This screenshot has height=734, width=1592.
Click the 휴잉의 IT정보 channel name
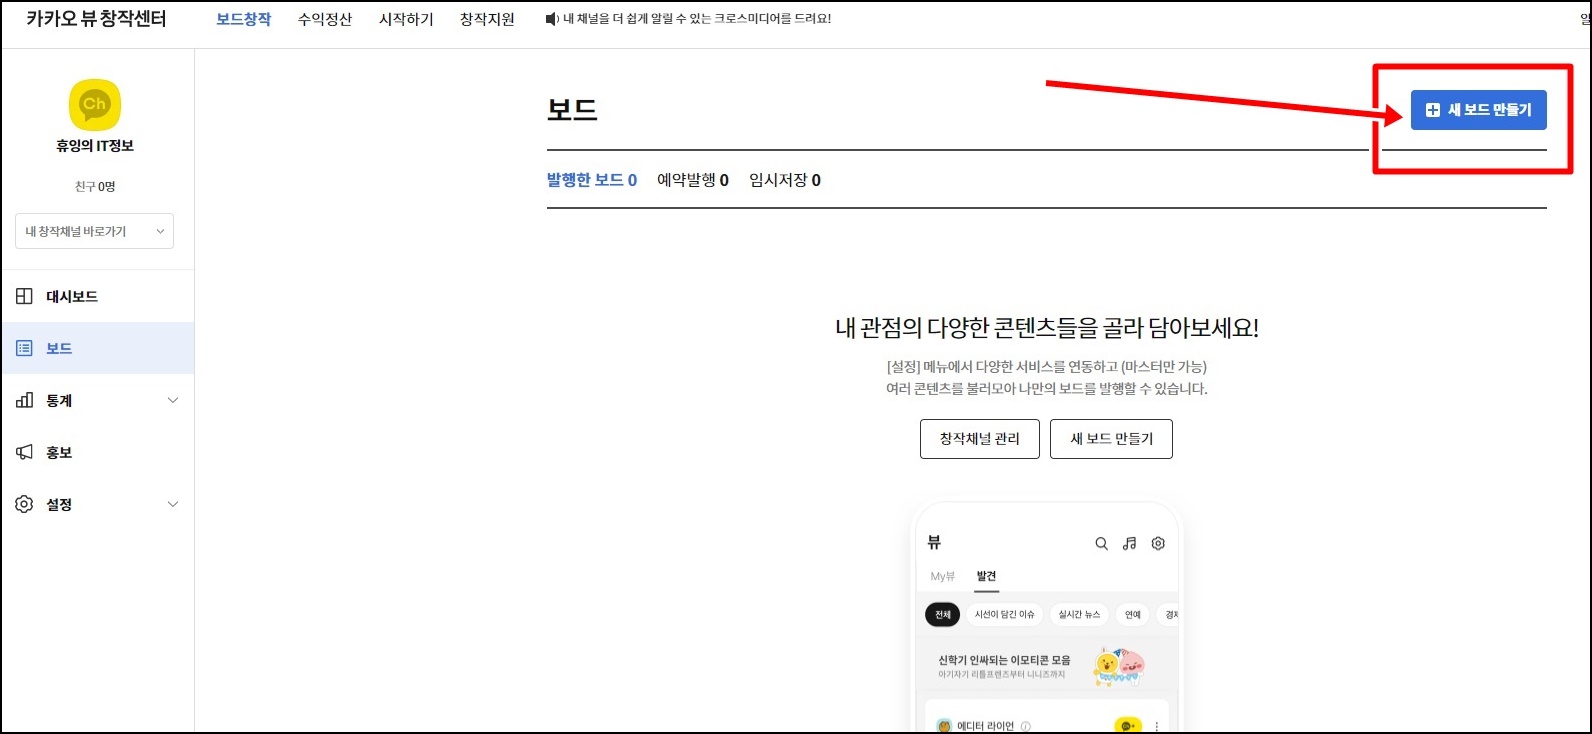click(95, 146)
